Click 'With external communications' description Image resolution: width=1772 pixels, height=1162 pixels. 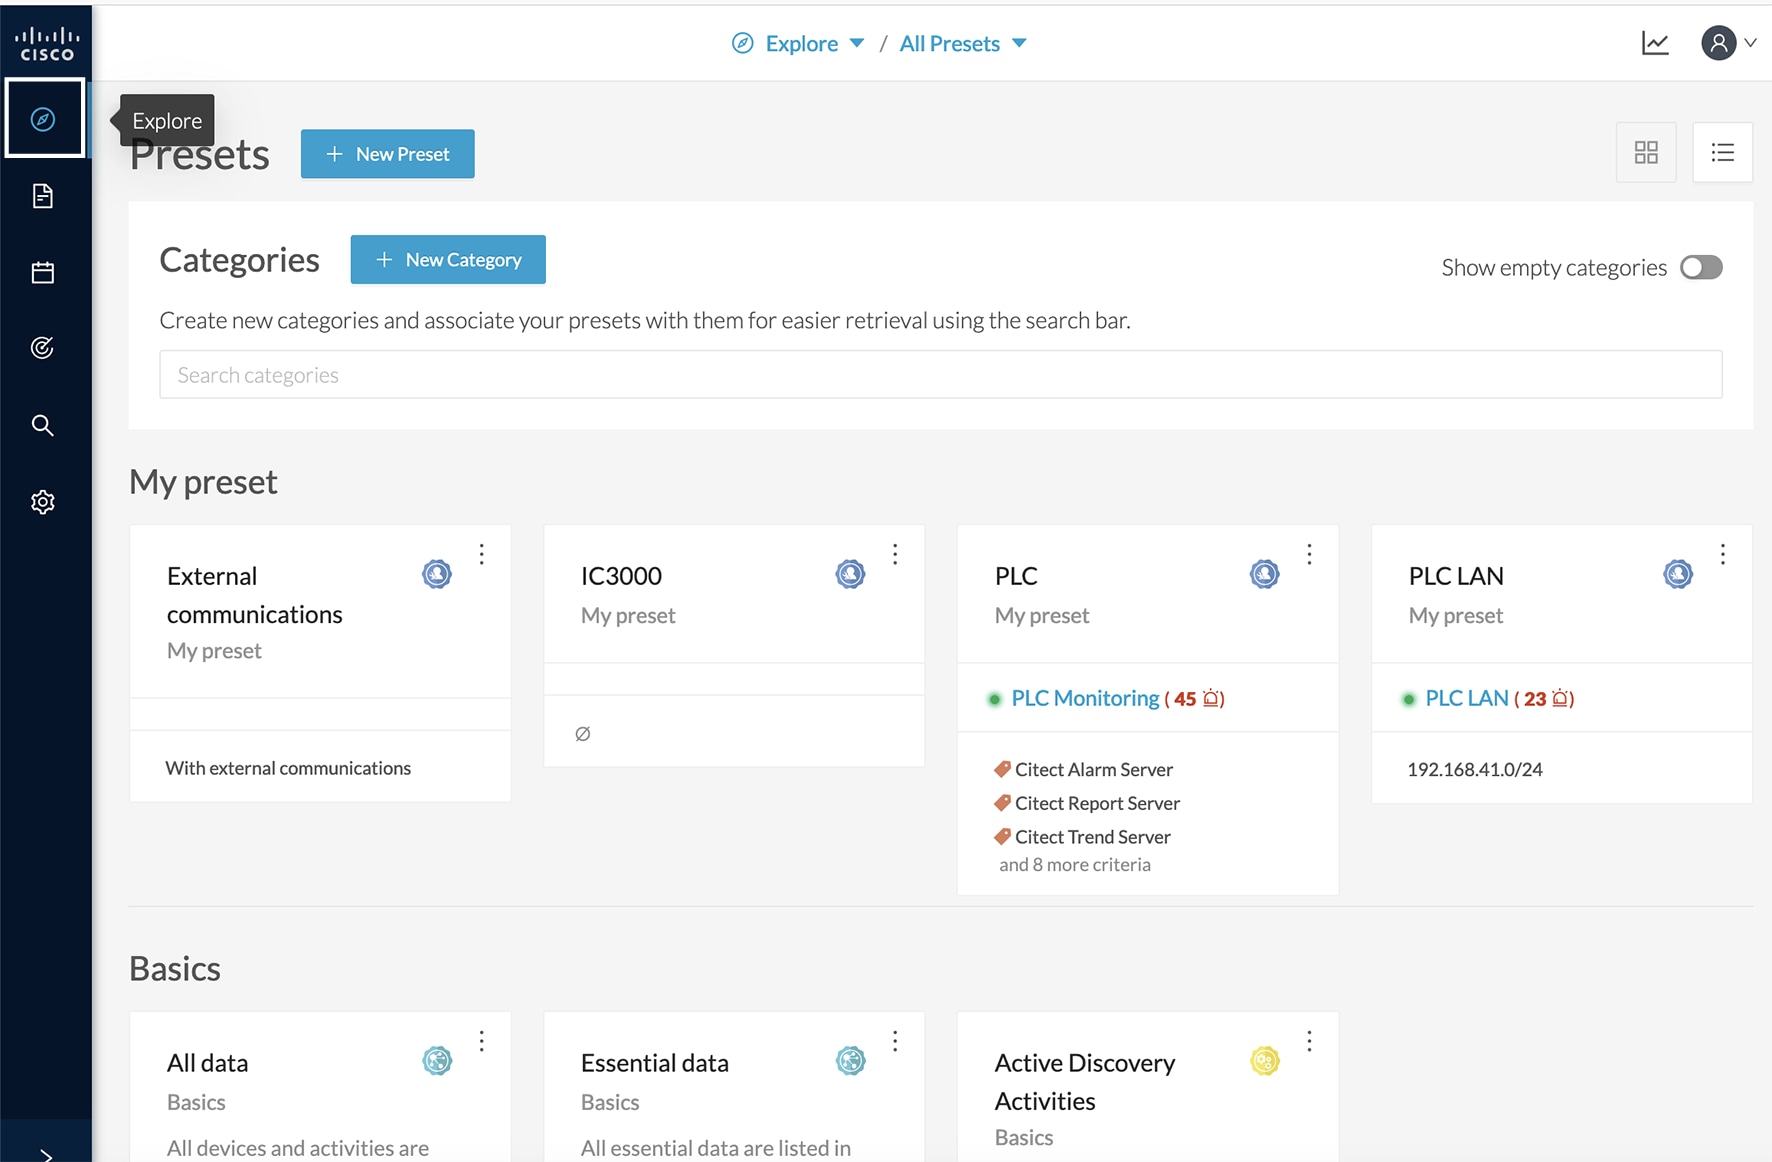tap(288, 768)
